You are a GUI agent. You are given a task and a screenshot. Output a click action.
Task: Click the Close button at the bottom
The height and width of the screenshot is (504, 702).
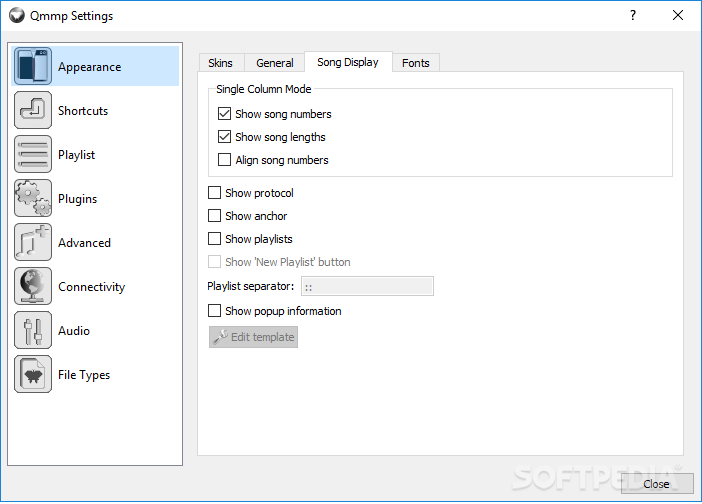[x=656, y=484]
